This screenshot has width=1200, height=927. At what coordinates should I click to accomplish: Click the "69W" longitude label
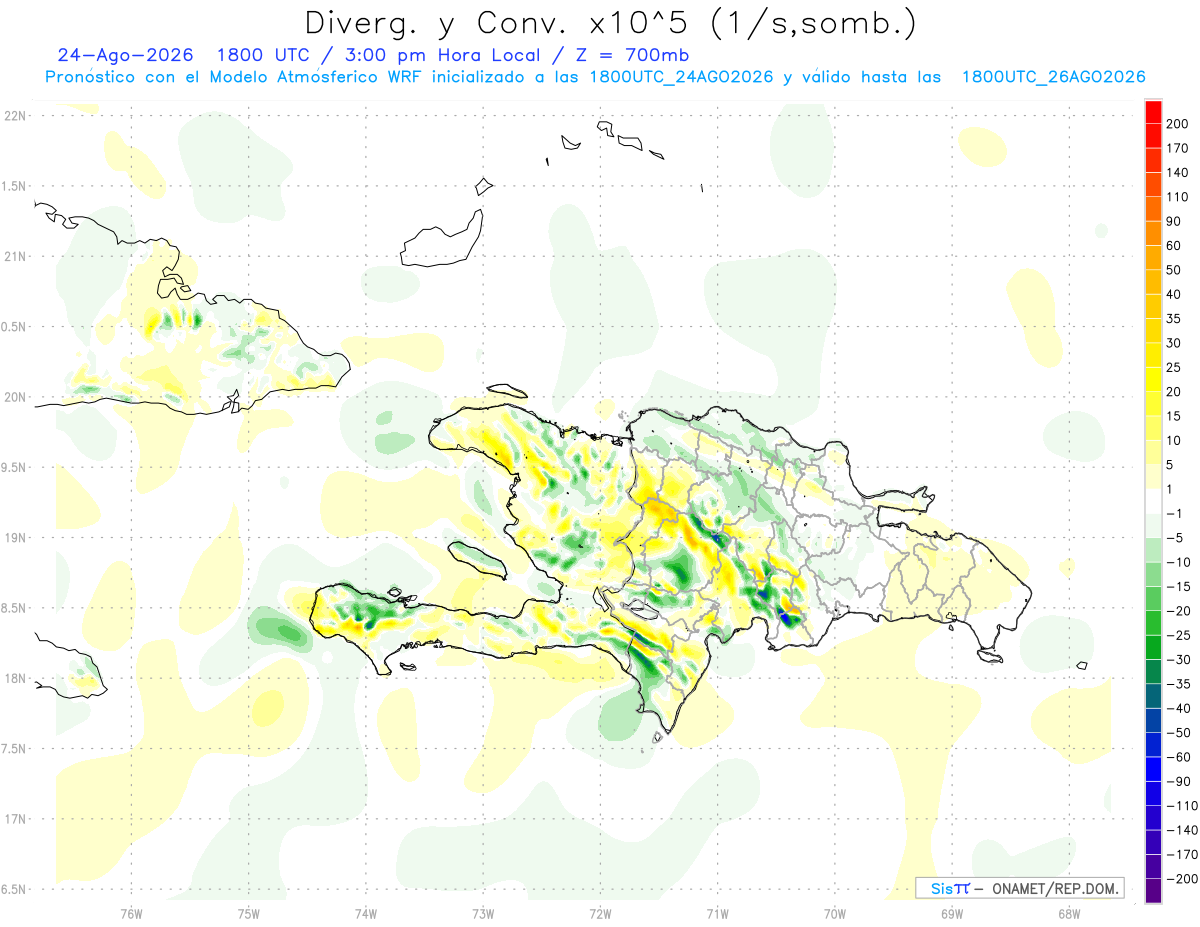pyautogui.click(x=952, y=912)
